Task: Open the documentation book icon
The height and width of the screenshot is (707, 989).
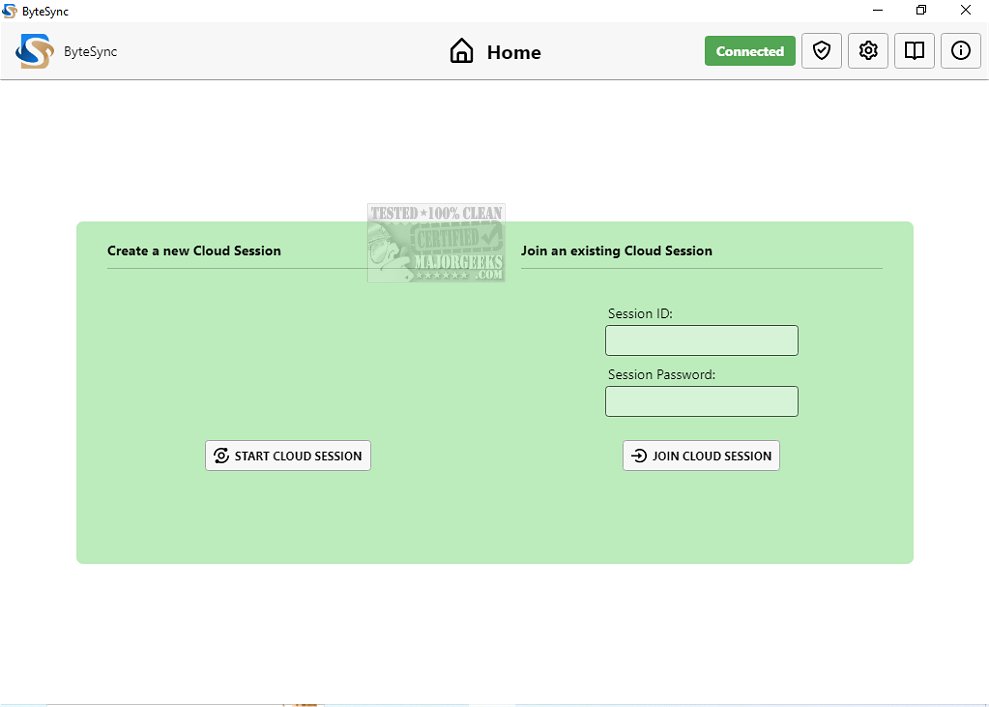Action: (x=914, y=51)
